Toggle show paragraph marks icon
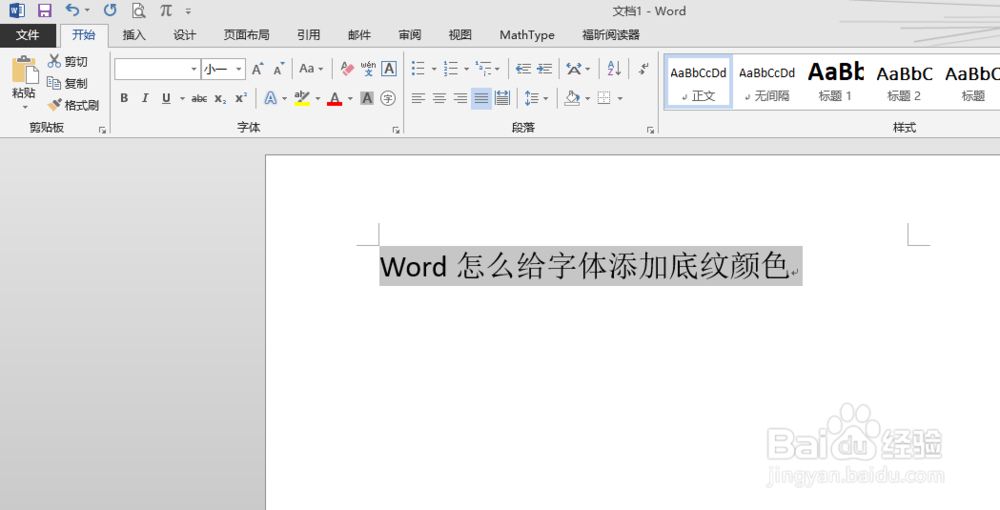The height and width of the screenshot is (510, 1000). tap(643, 68)
